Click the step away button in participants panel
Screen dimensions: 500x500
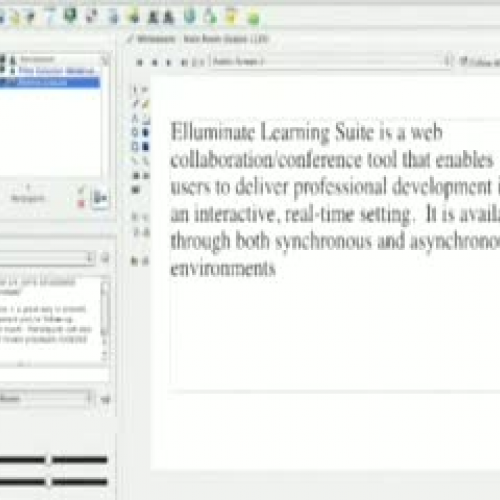coord(100,198)
